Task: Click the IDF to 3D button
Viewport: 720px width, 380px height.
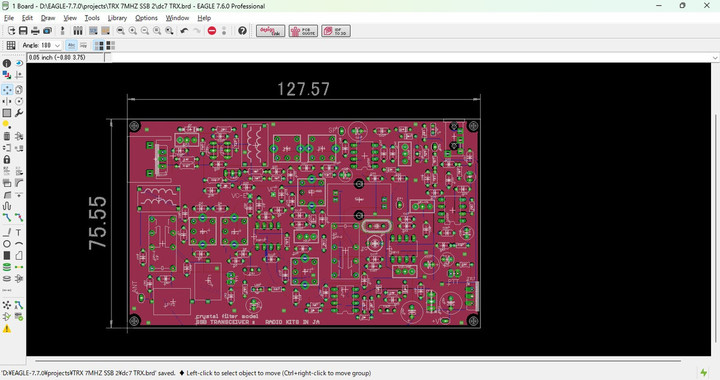Action: pos(336,31)
